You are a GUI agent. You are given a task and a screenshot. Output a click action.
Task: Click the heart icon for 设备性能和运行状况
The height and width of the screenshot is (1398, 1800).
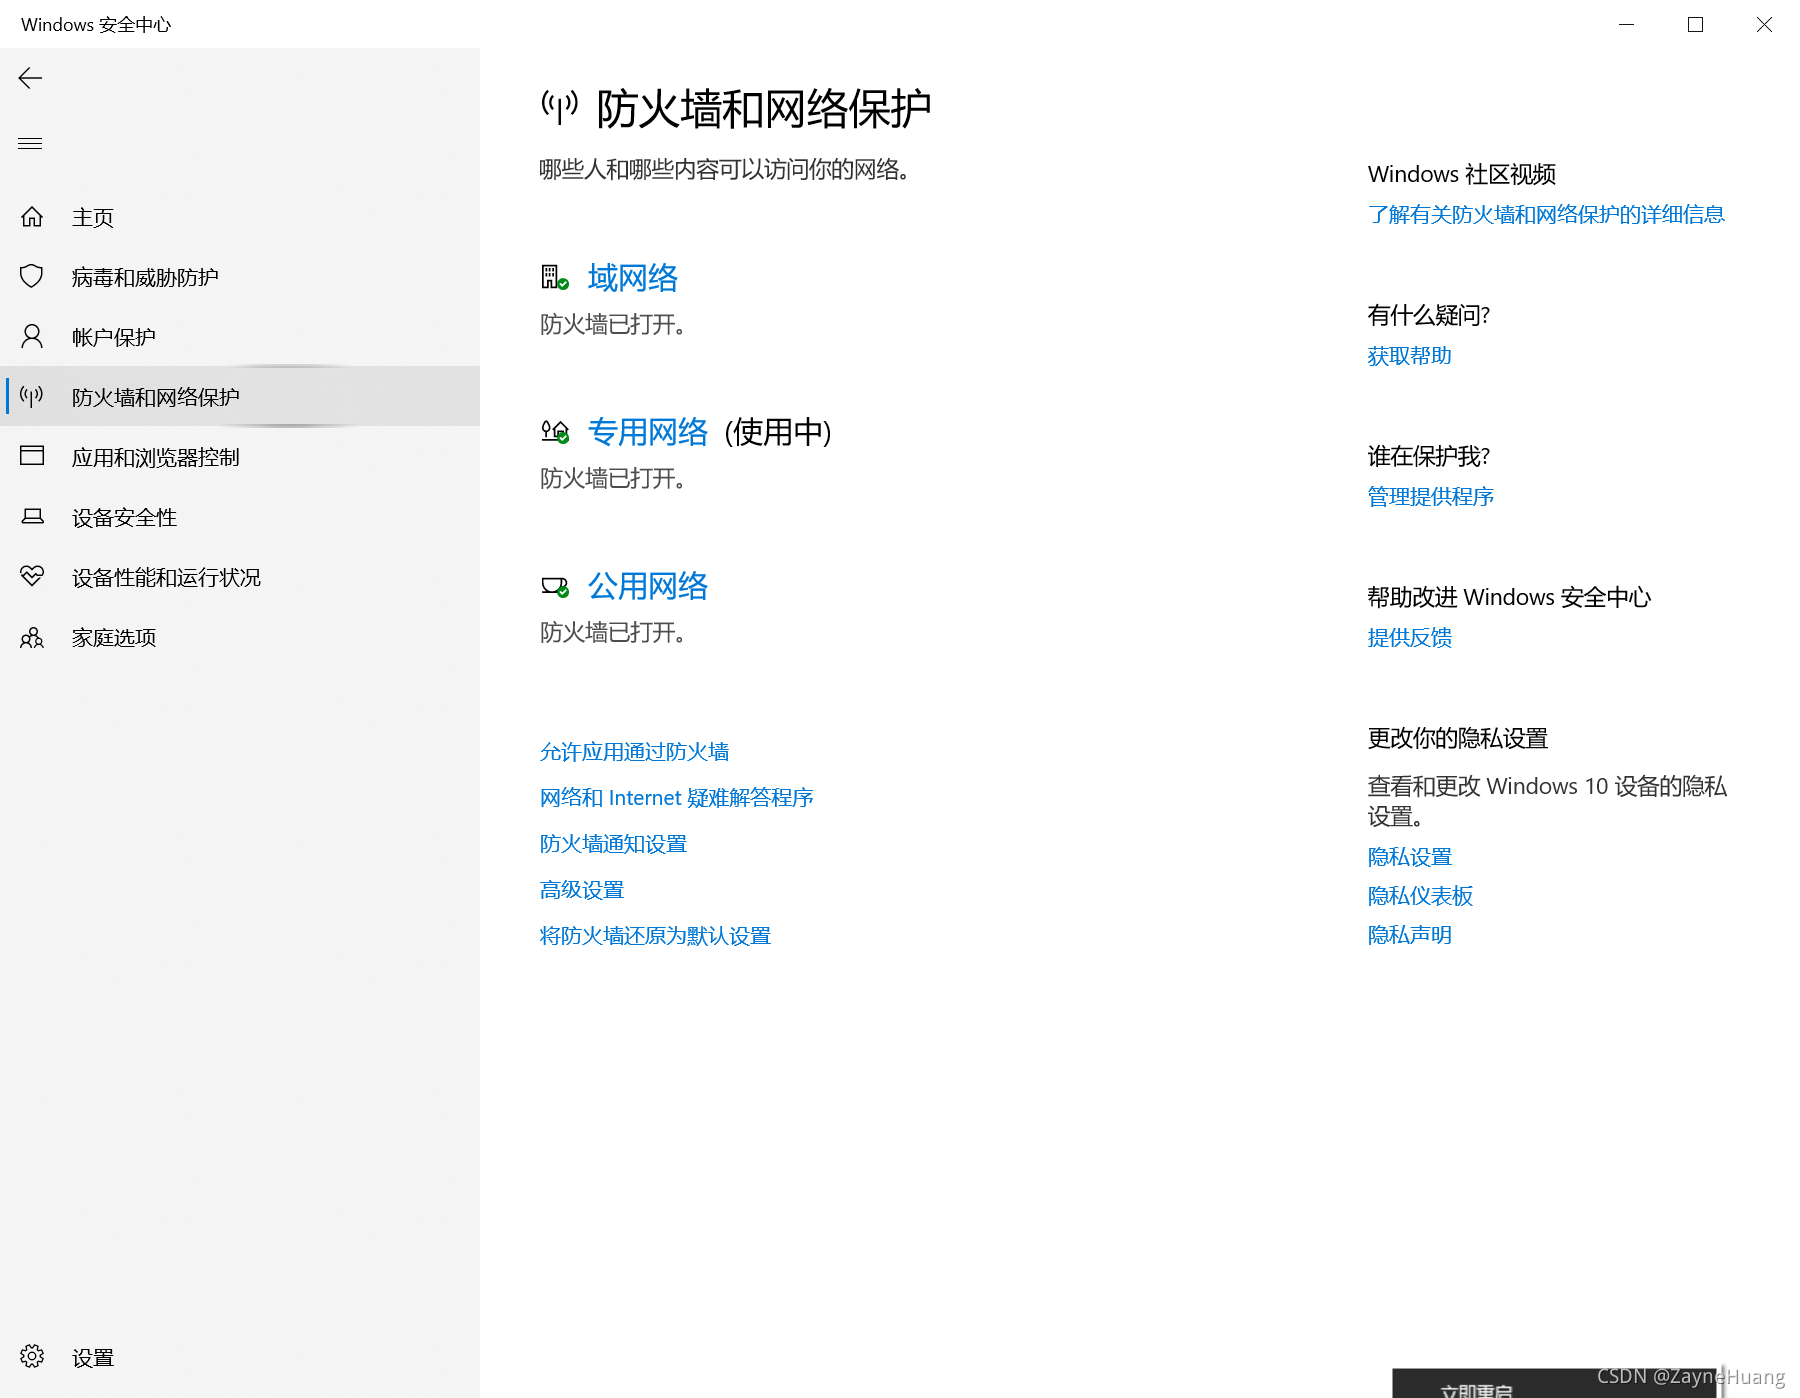32,576
